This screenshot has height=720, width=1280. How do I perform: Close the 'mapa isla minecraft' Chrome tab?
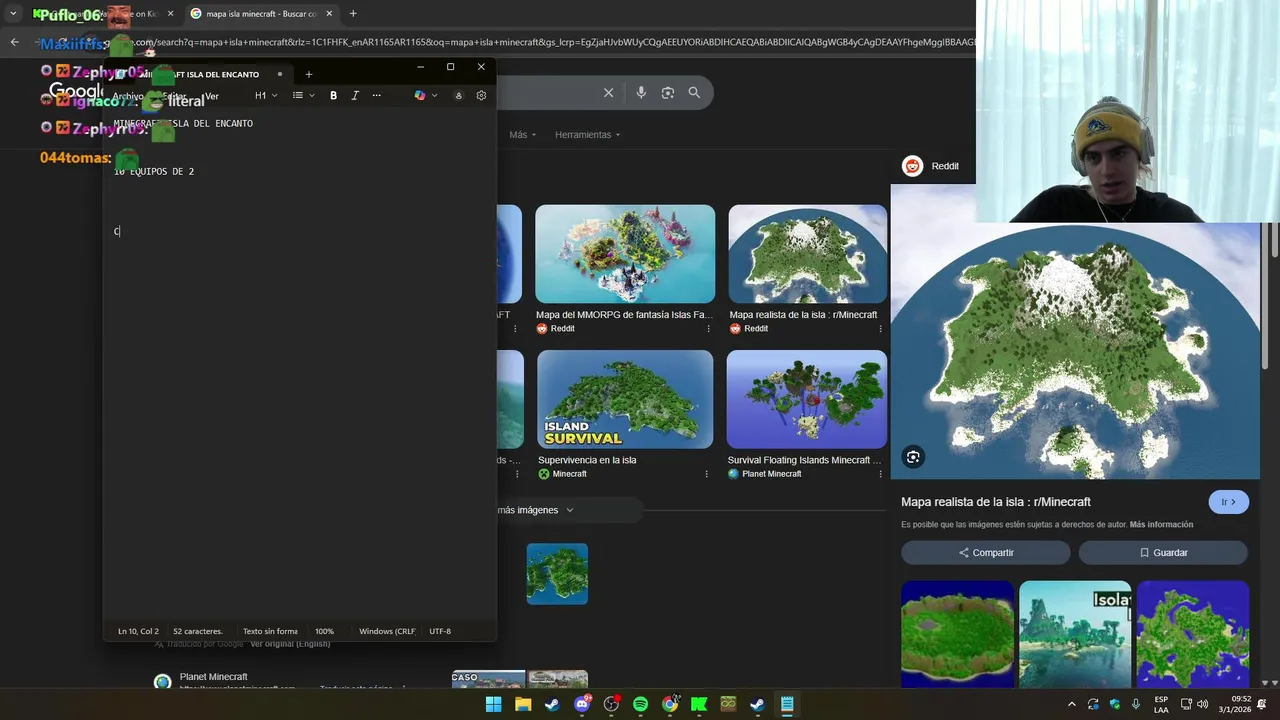click(x=329, y=14)
